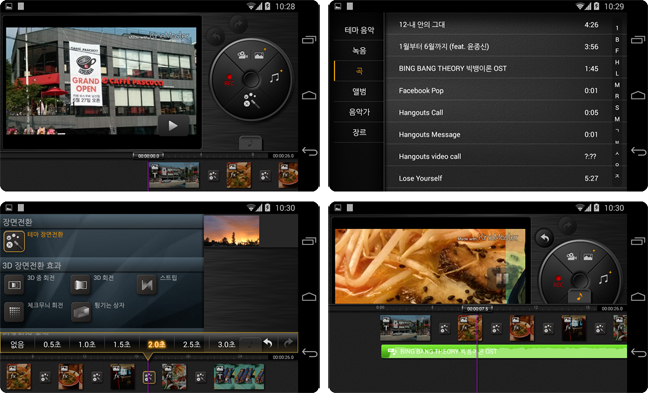
Task: Set transition duration to 없음
Action: click(x=17, y=344)
